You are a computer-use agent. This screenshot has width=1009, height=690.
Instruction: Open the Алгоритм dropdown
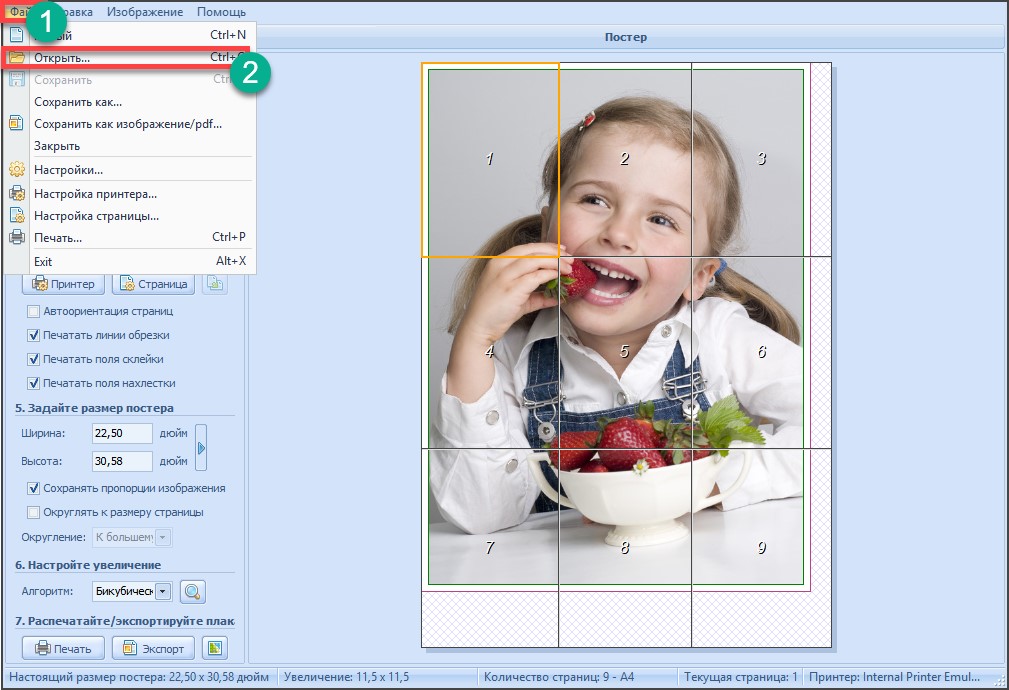click(163, 592)
